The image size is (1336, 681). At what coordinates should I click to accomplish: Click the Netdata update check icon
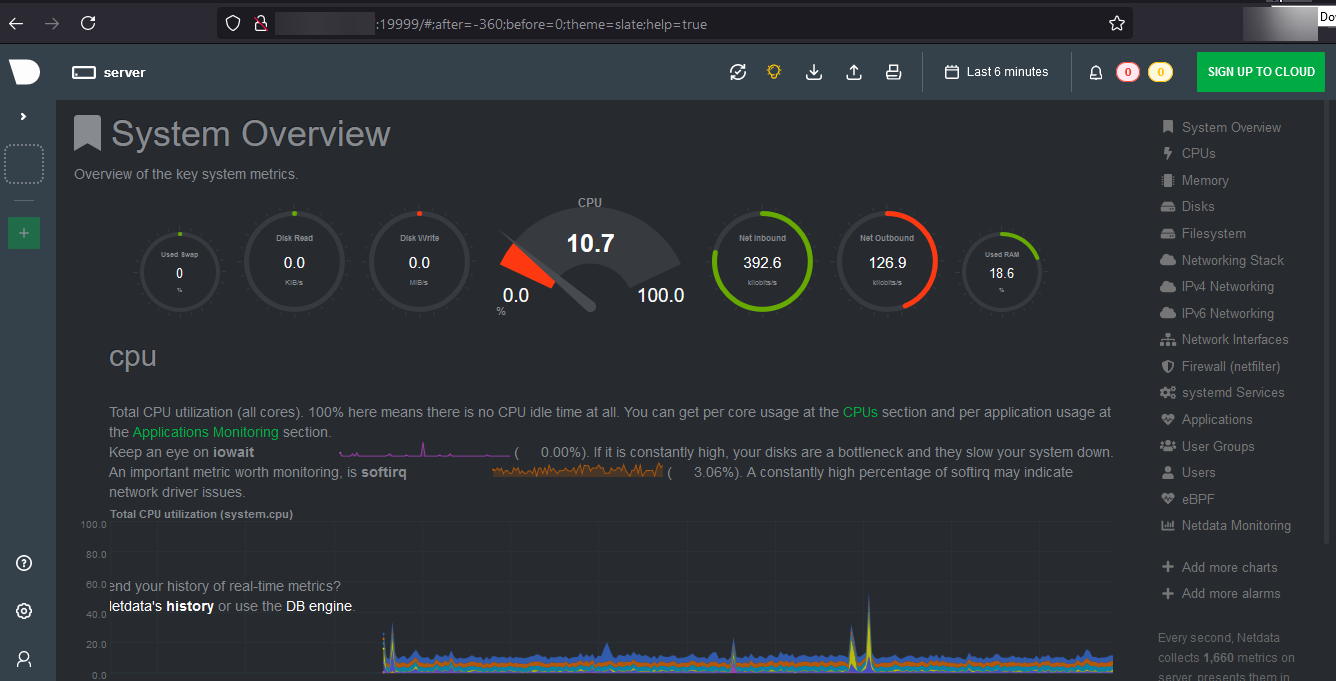[738, 71]
